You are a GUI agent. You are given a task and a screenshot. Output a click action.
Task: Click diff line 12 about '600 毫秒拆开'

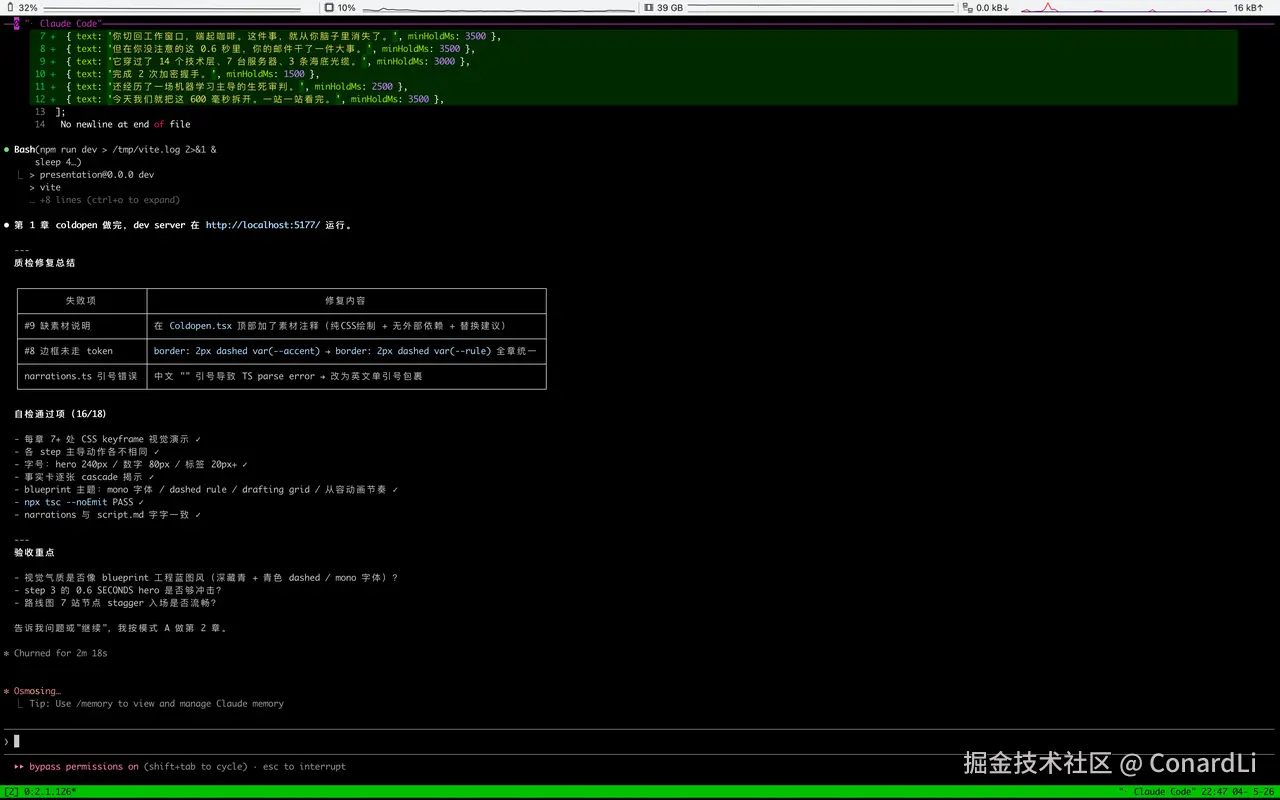tap(636, 99)
